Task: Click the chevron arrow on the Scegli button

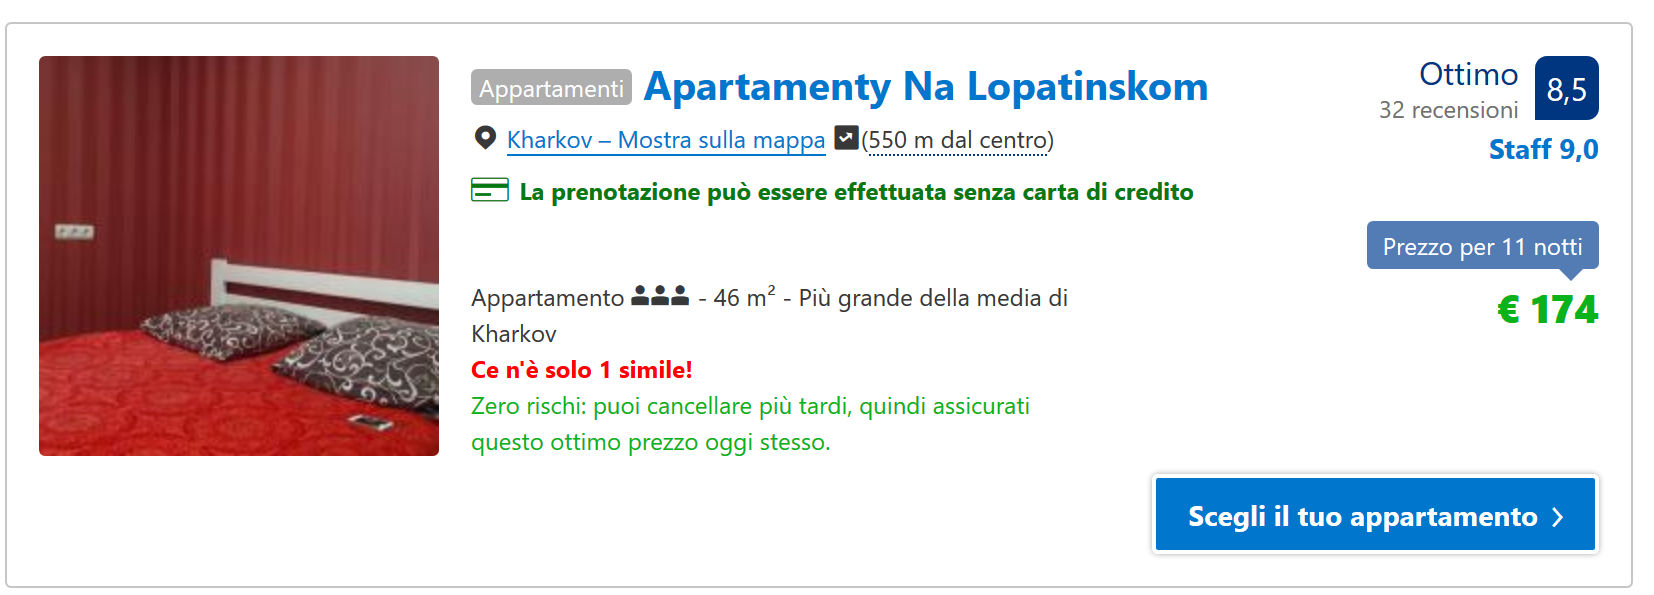Action: (1557, 517)
